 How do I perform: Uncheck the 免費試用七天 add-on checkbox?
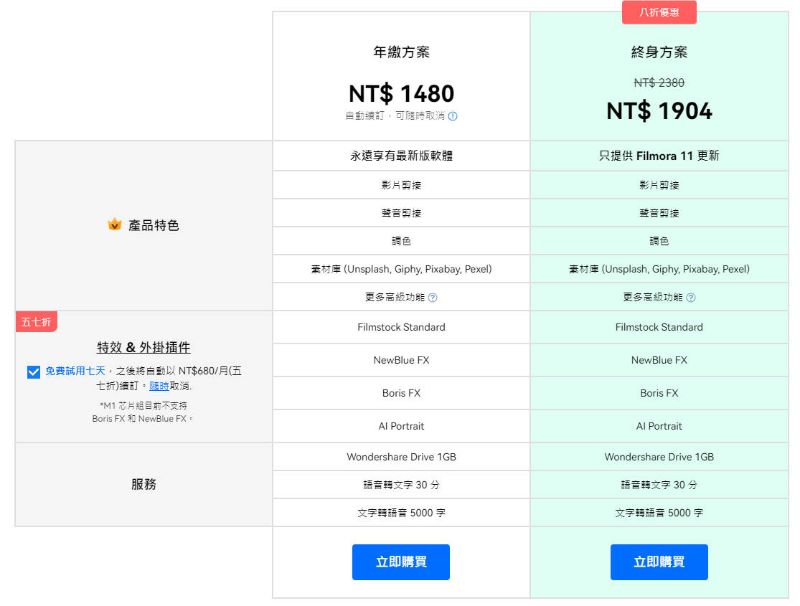point(34,372)
